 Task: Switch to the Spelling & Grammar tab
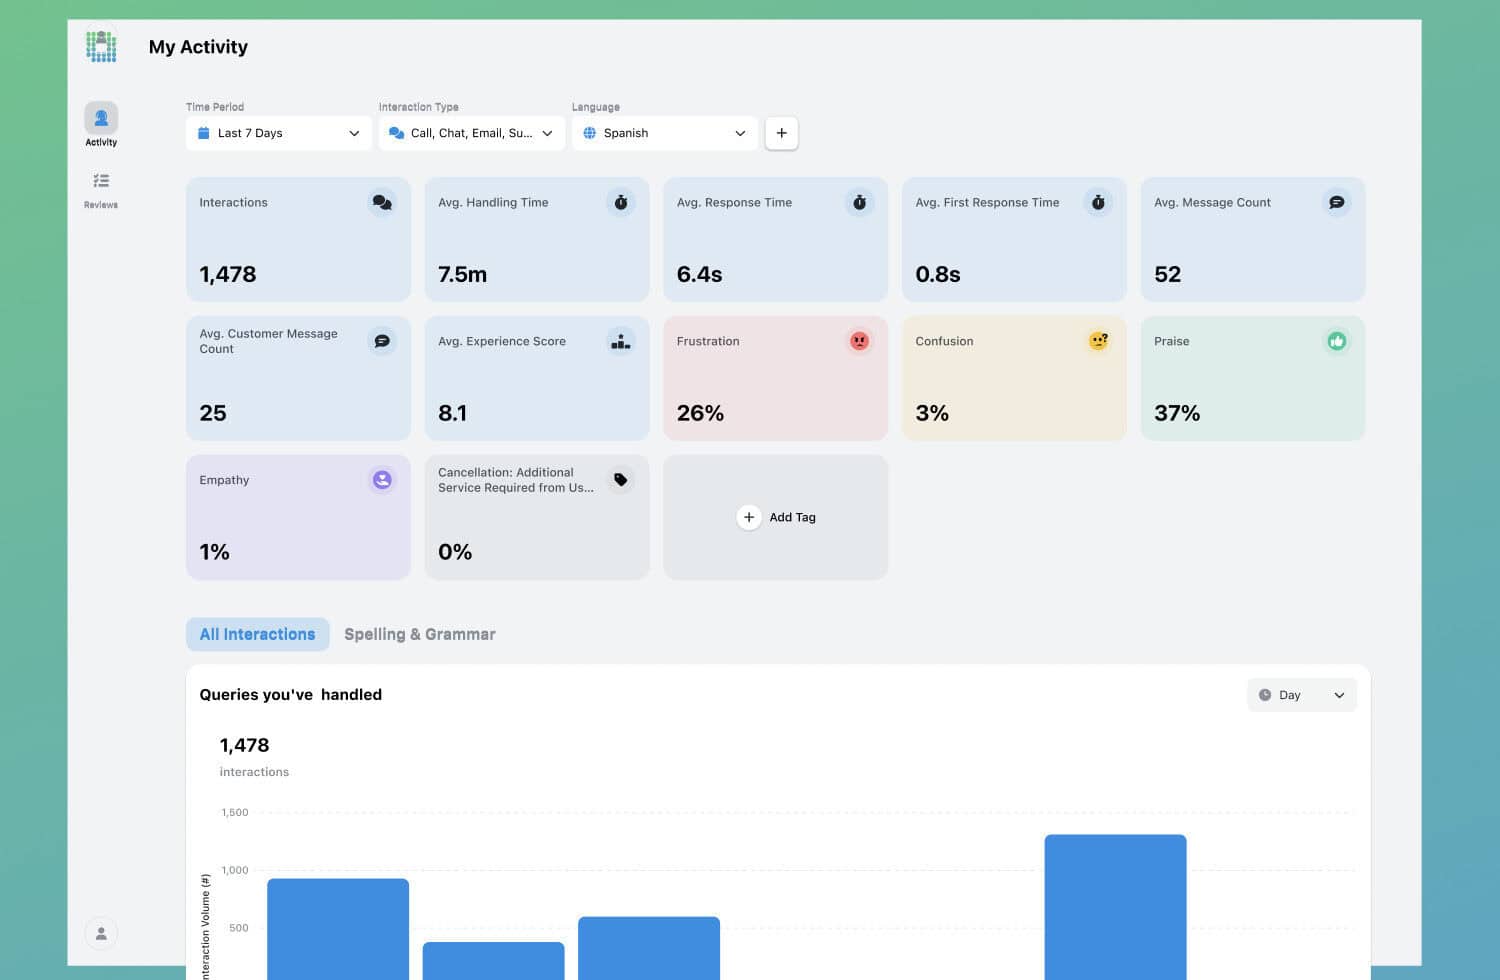tap(419, 634)
